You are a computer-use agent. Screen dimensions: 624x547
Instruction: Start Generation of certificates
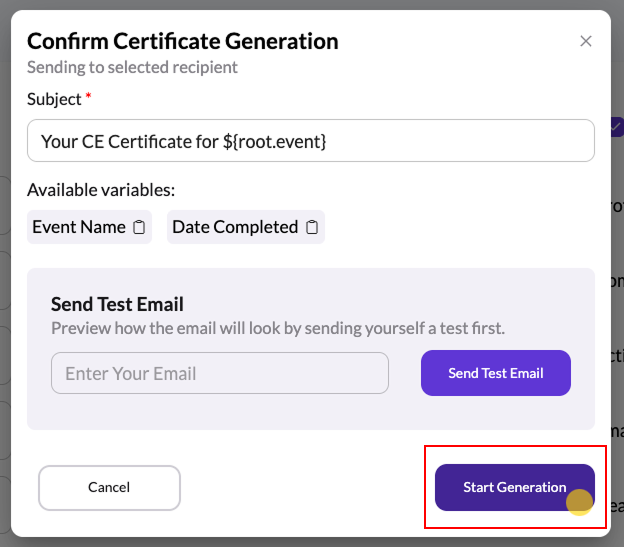click(515, 487)
